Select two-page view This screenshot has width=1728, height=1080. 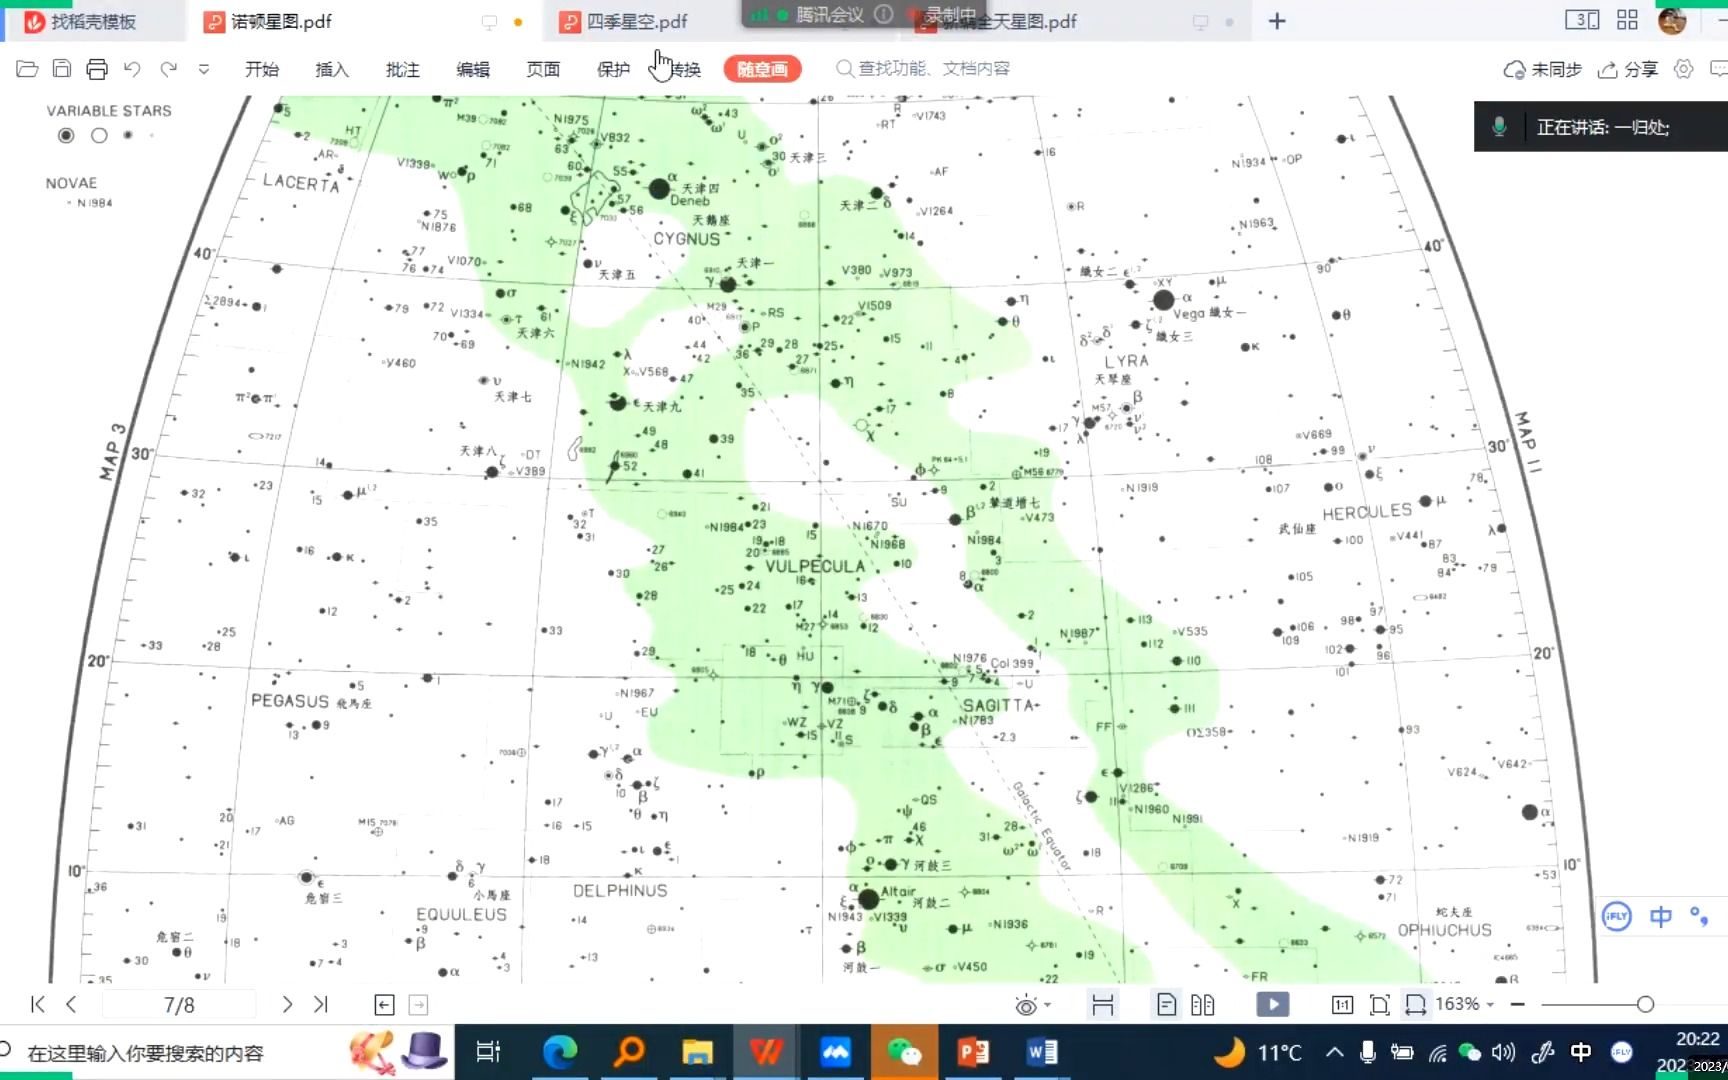[x=1203, y=1005]
